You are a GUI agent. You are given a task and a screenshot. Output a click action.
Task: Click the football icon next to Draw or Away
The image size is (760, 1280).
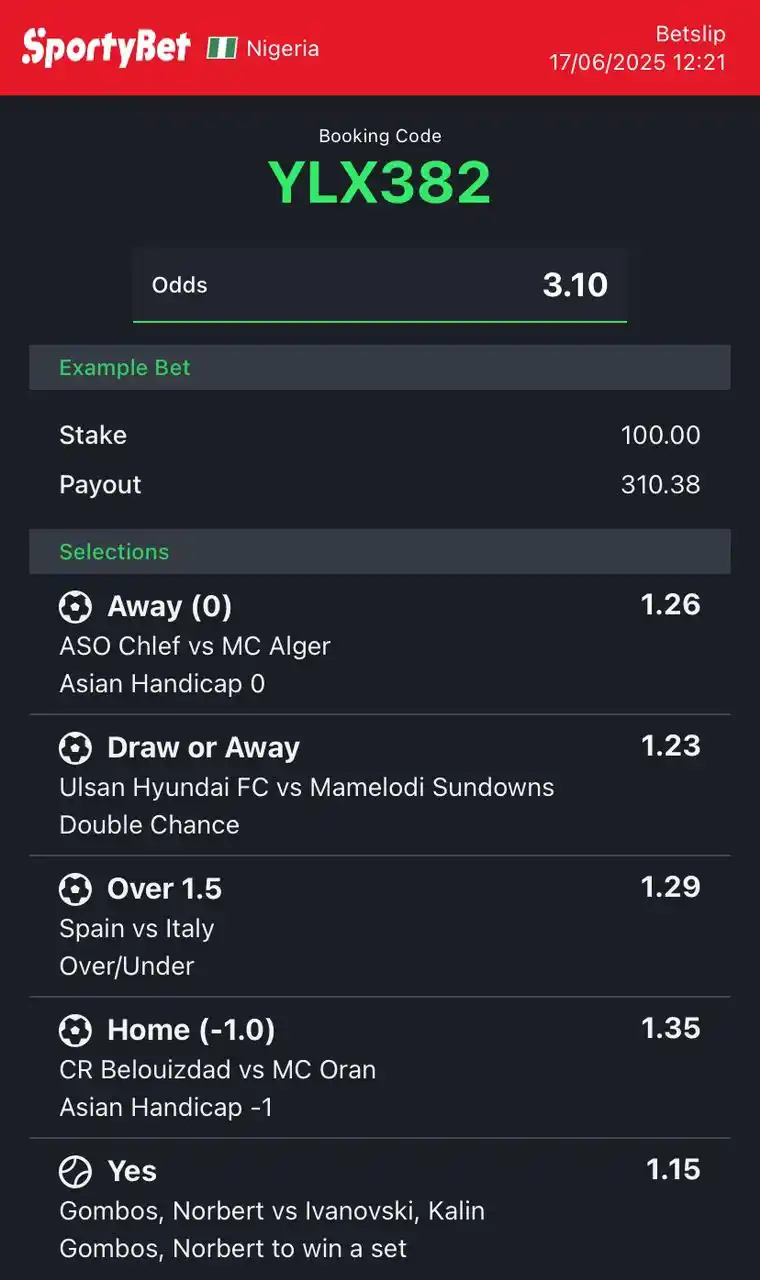(75, 748)
